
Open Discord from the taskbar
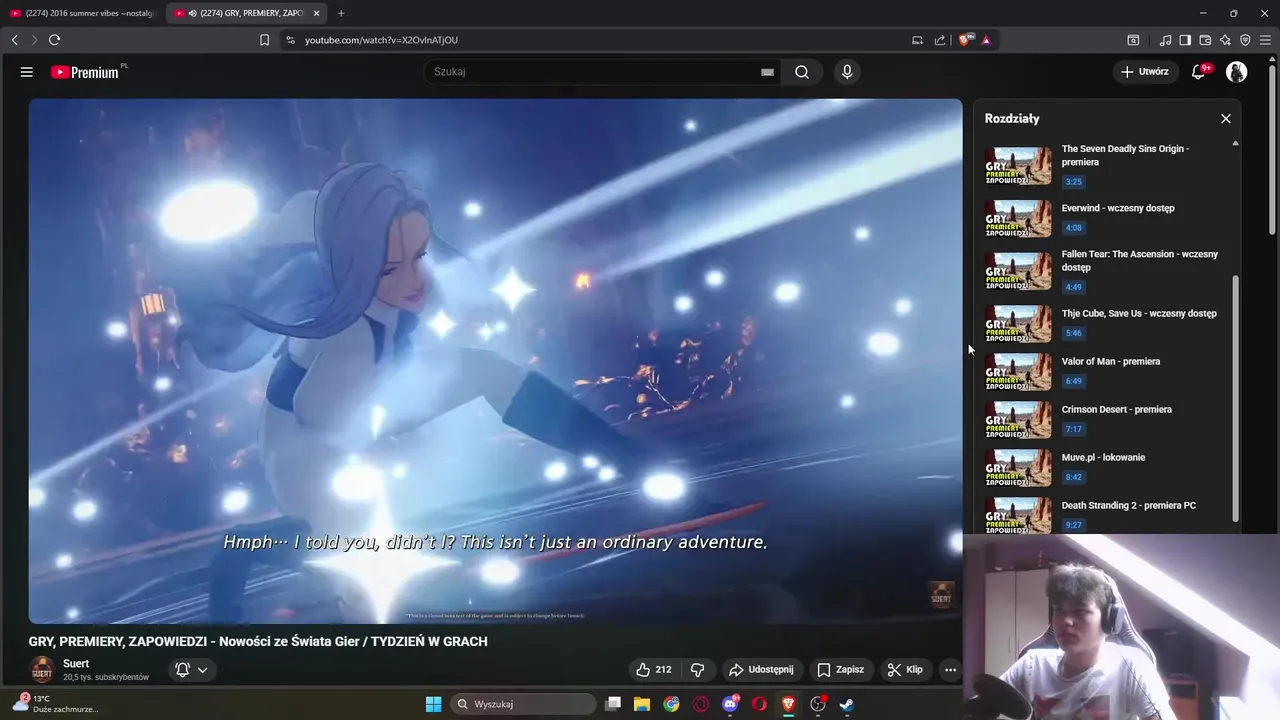coord(730,704)
